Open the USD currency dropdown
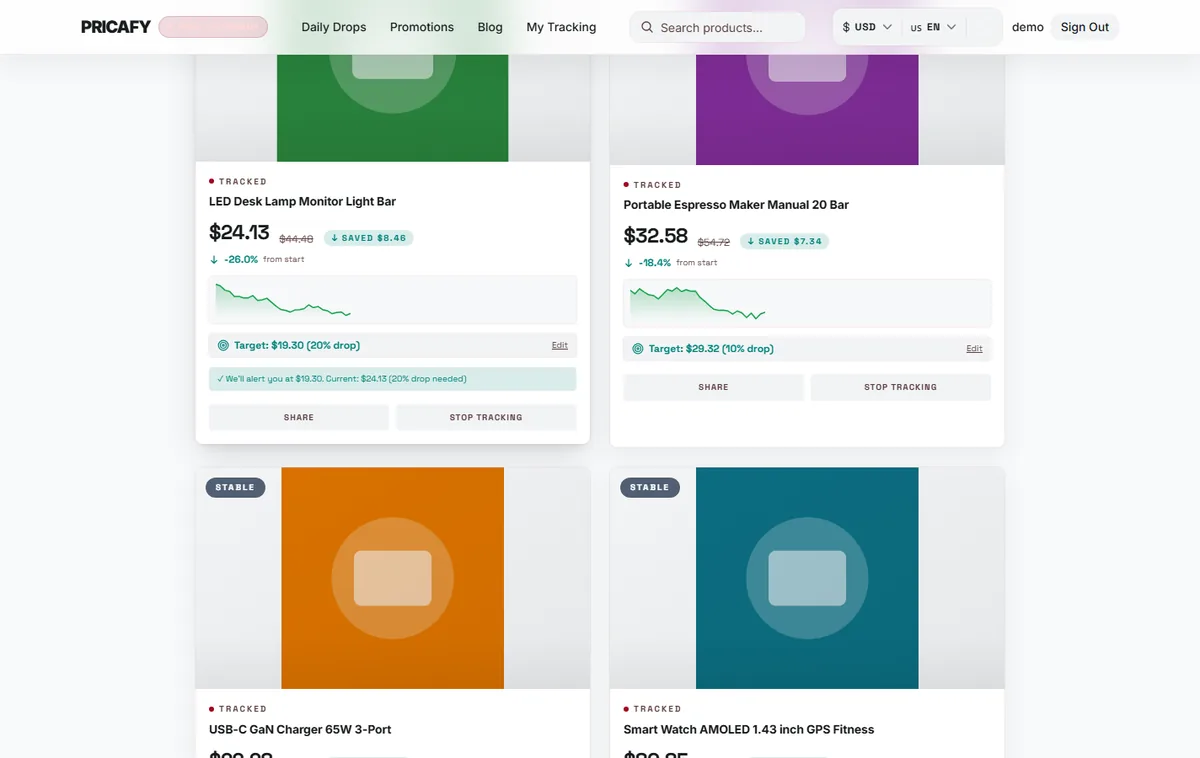The width and height of the screenshot is (1200, 758). click(x=867, y=27)
